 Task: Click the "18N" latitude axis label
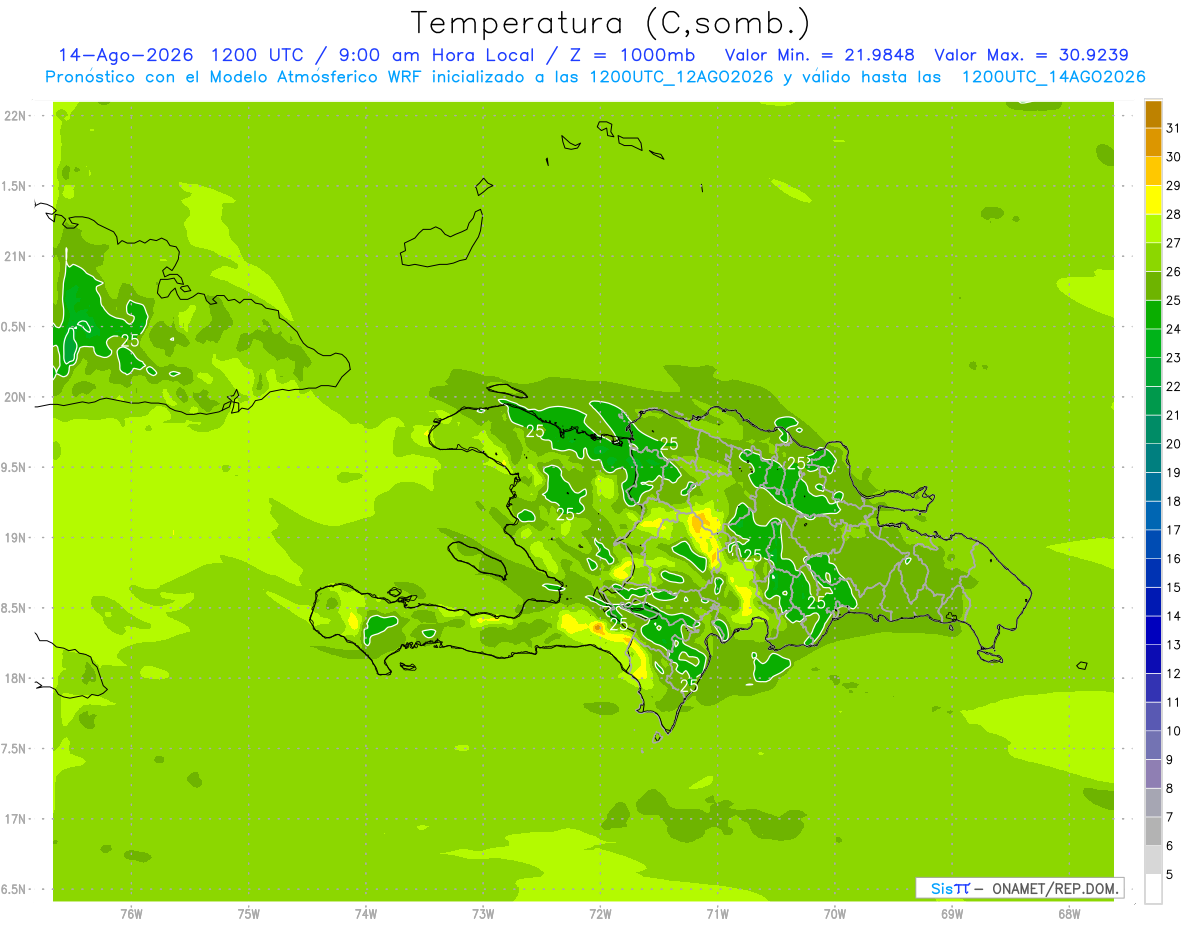(x=15, y=678)
